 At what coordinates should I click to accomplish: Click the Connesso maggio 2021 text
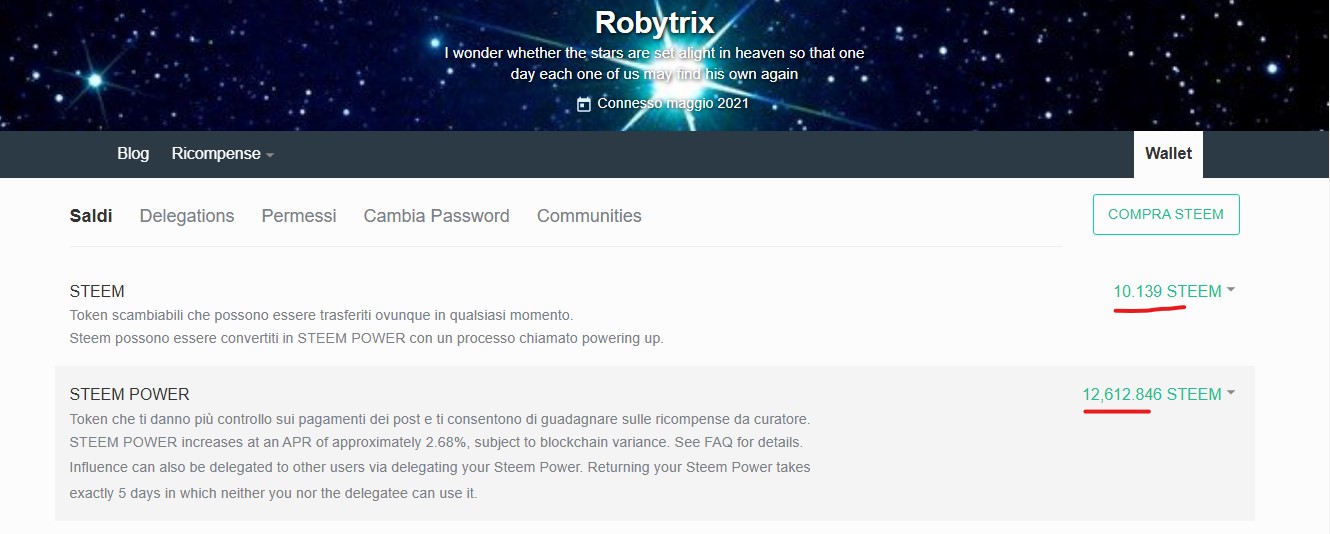673,103
